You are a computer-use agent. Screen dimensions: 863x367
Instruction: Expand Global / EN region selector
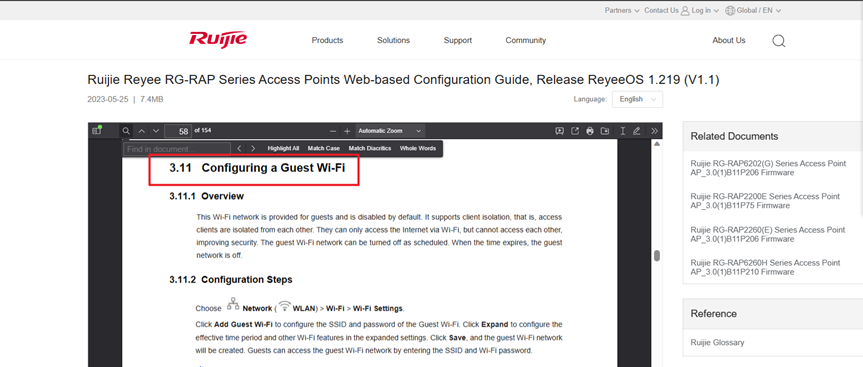(x=758, y=10)
